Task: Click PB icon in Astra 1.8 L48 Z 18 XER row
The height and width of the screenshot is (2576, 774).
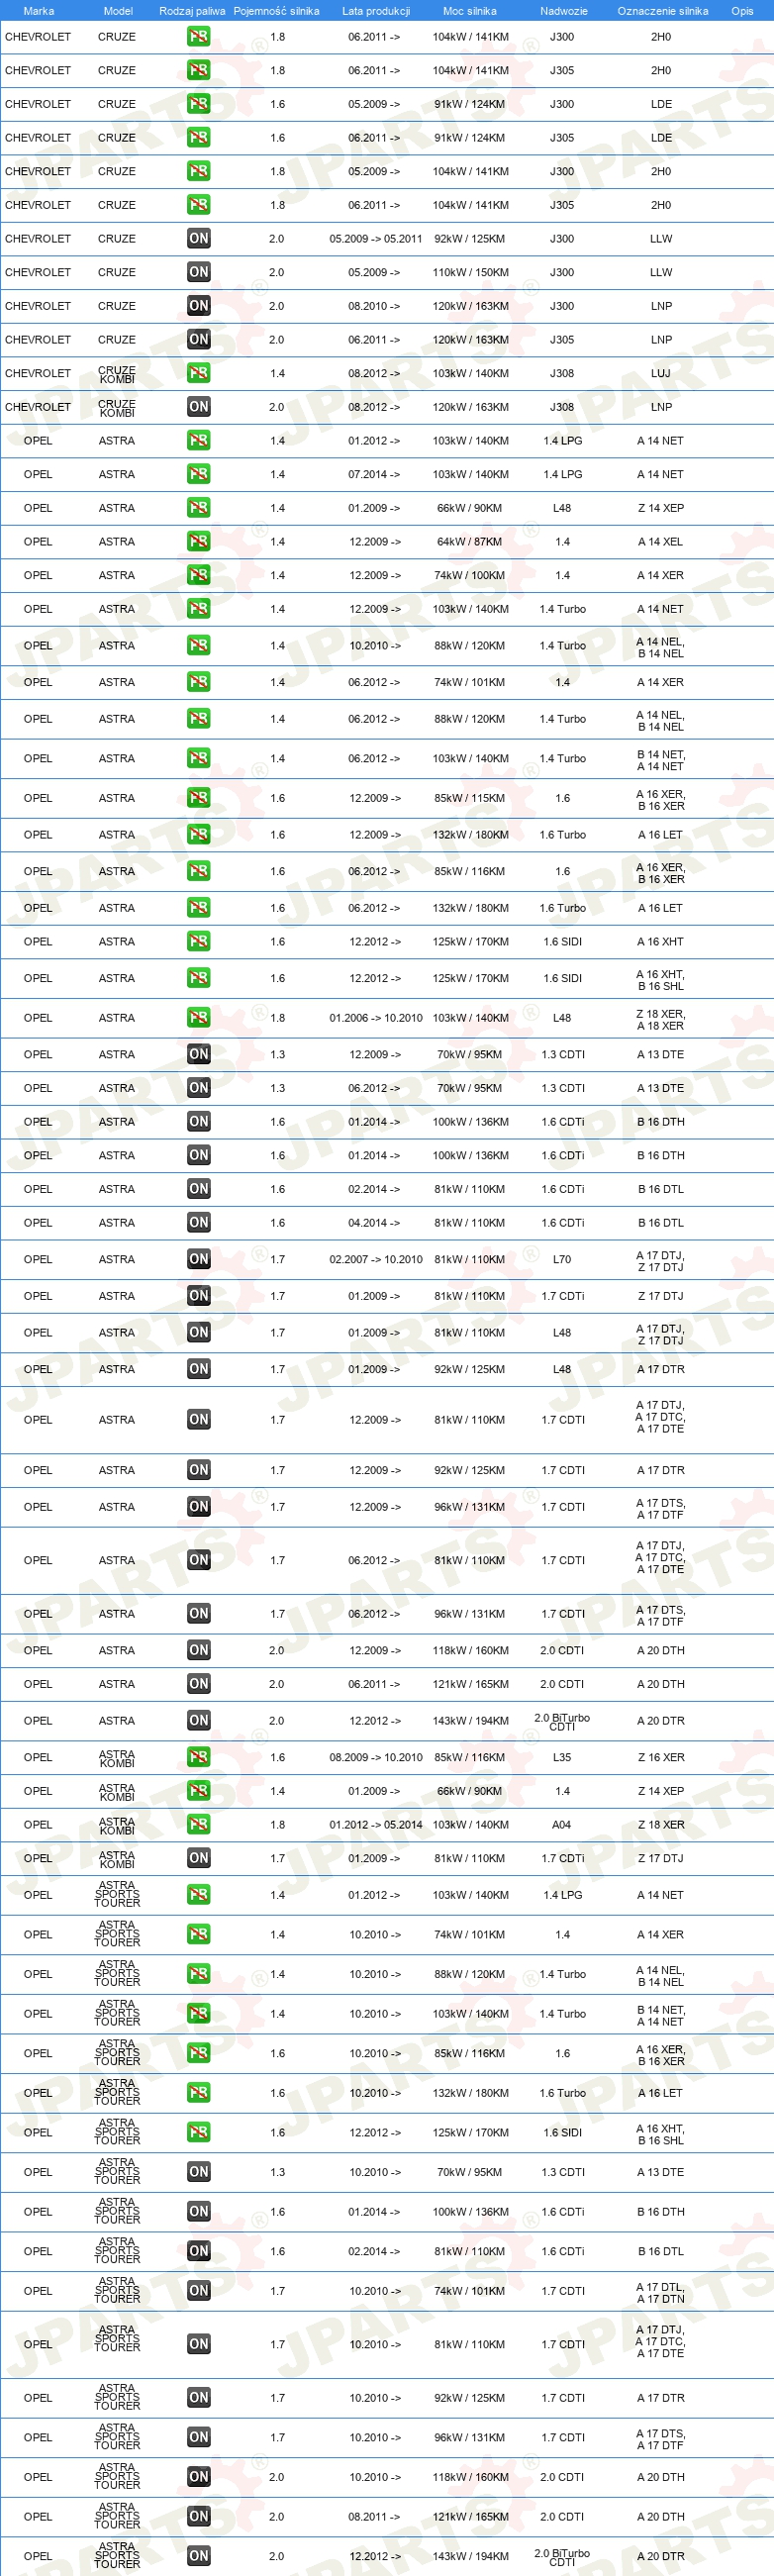Action: 199,1018
